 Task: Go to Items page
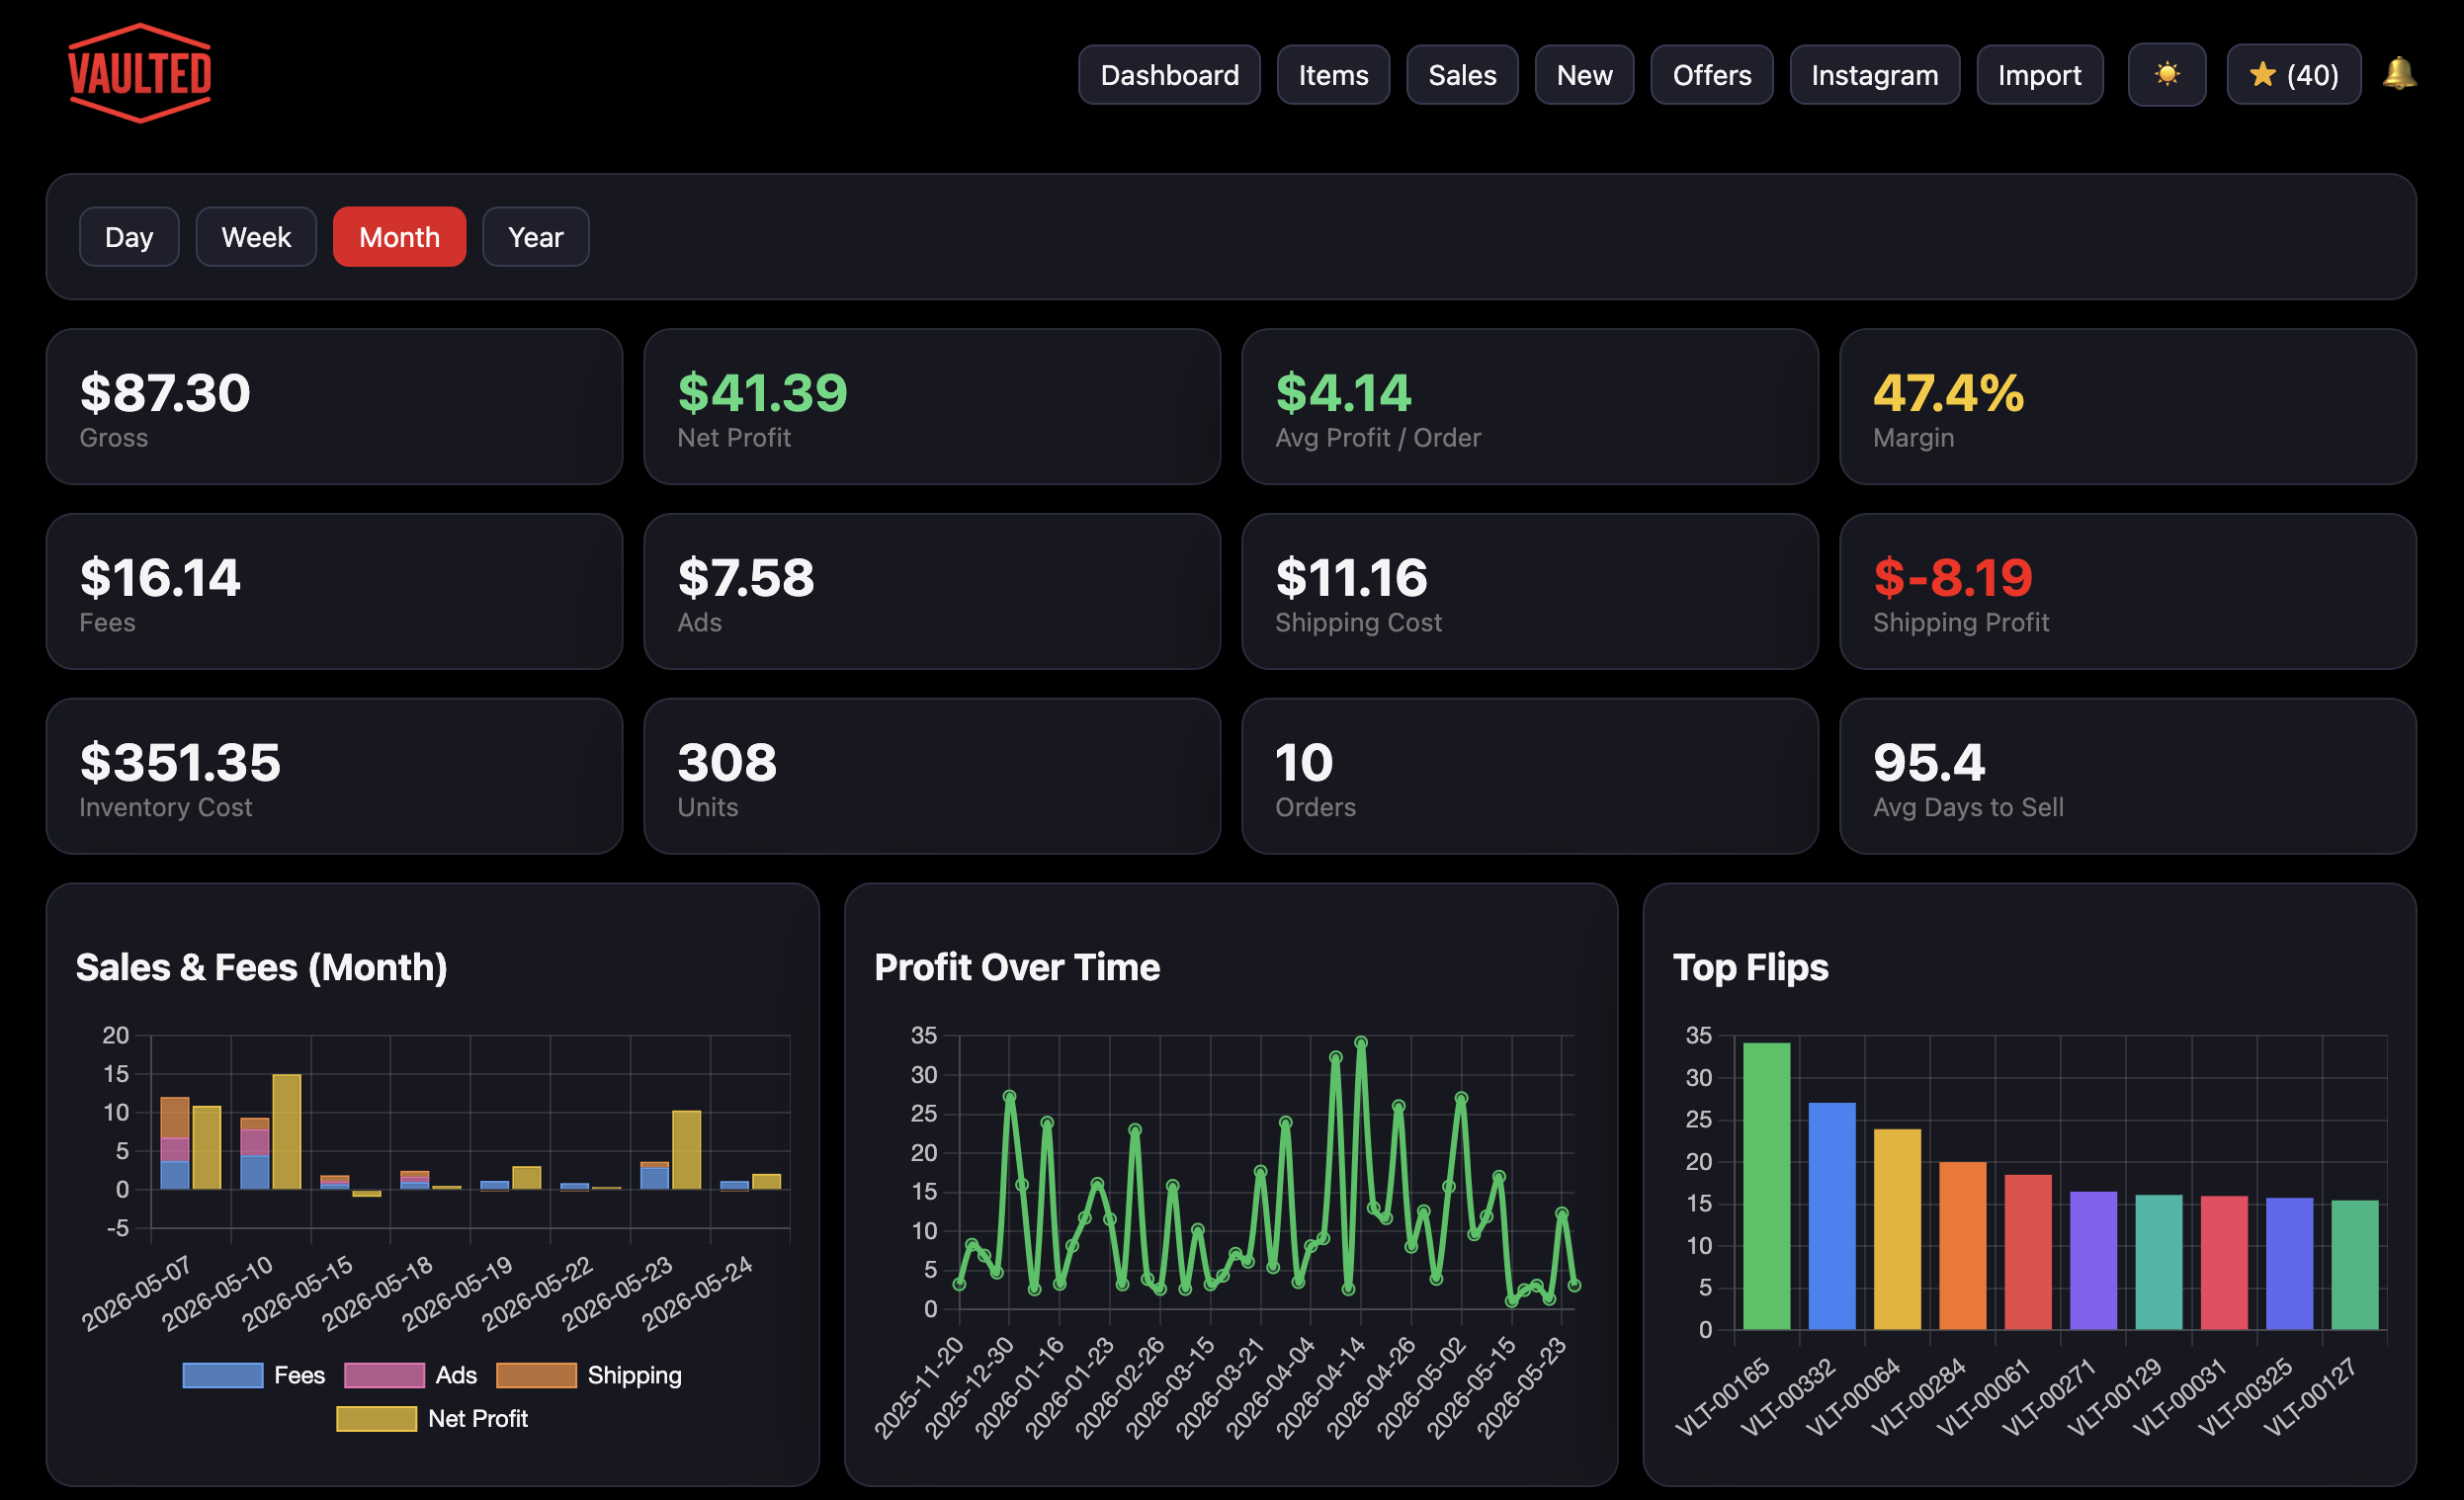(x=1333, y=75)
